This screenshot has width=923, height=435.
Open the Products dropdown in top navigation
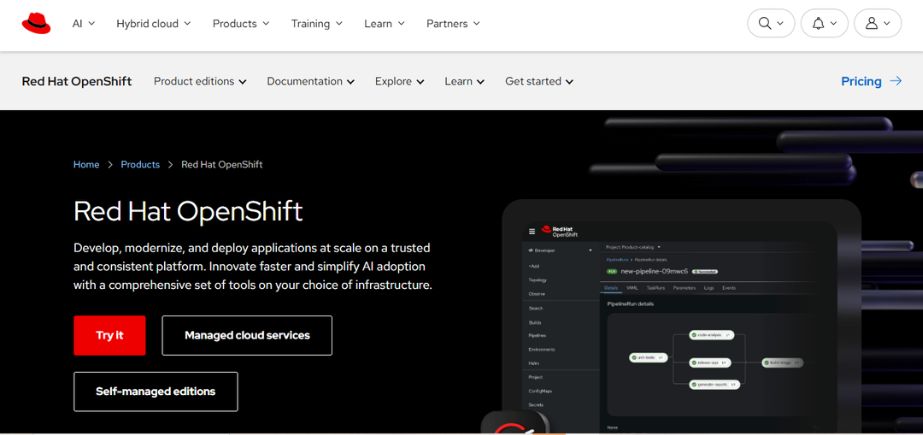point(241,23)
